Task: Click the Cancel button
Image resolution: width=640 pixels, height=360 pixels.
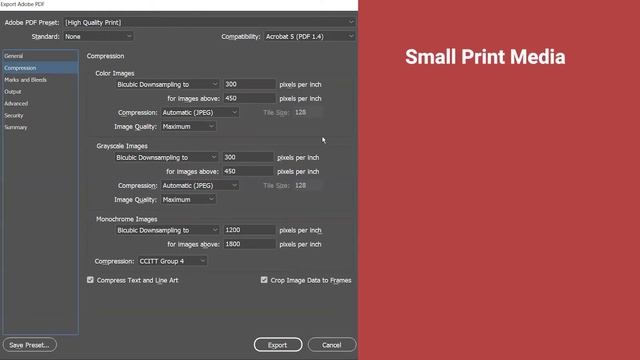Action: pyautogui.click(x=331, y=345)
